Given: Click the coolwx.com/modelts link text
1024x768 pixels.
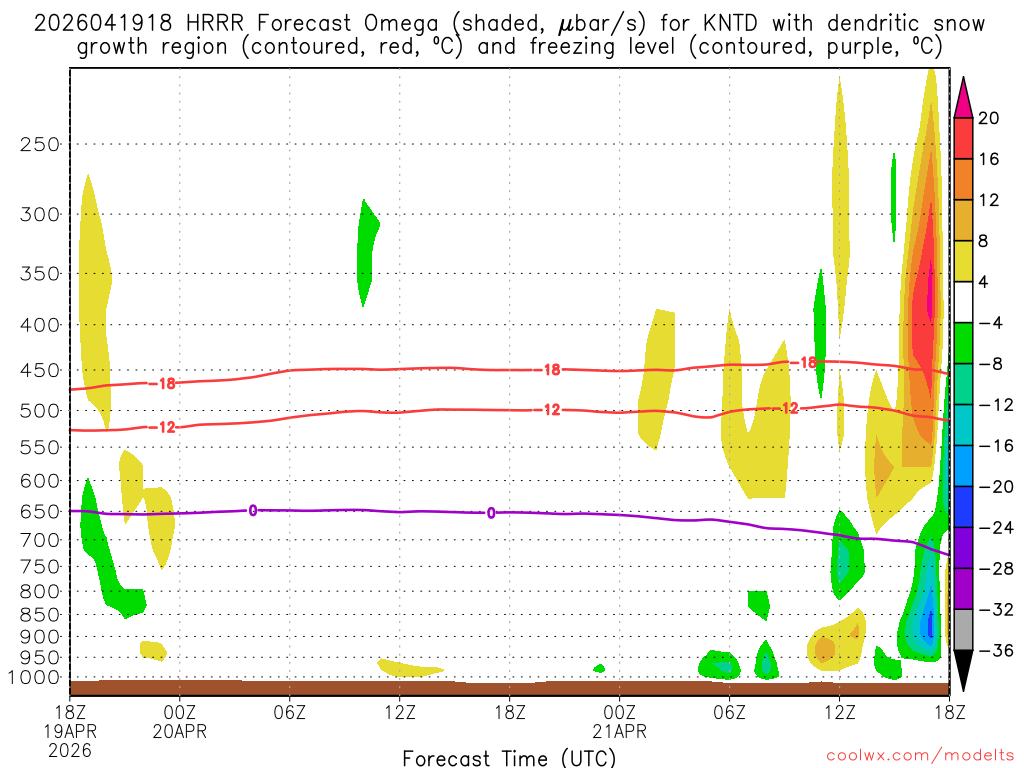Looking at the screenshot, I should [x=920, y=756].
